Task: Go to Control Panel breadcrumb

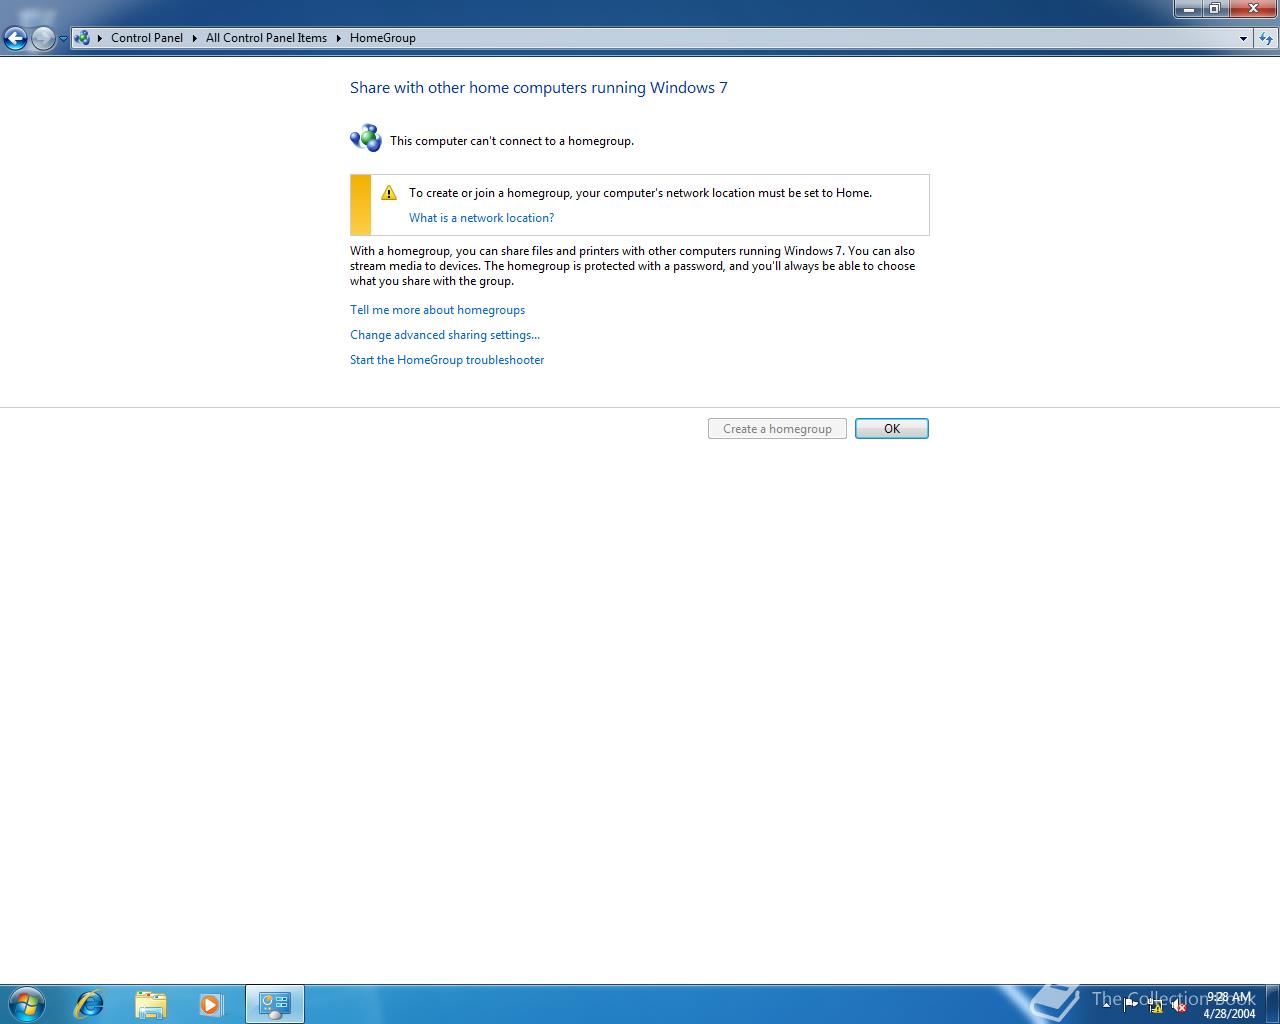Action: 147,38
